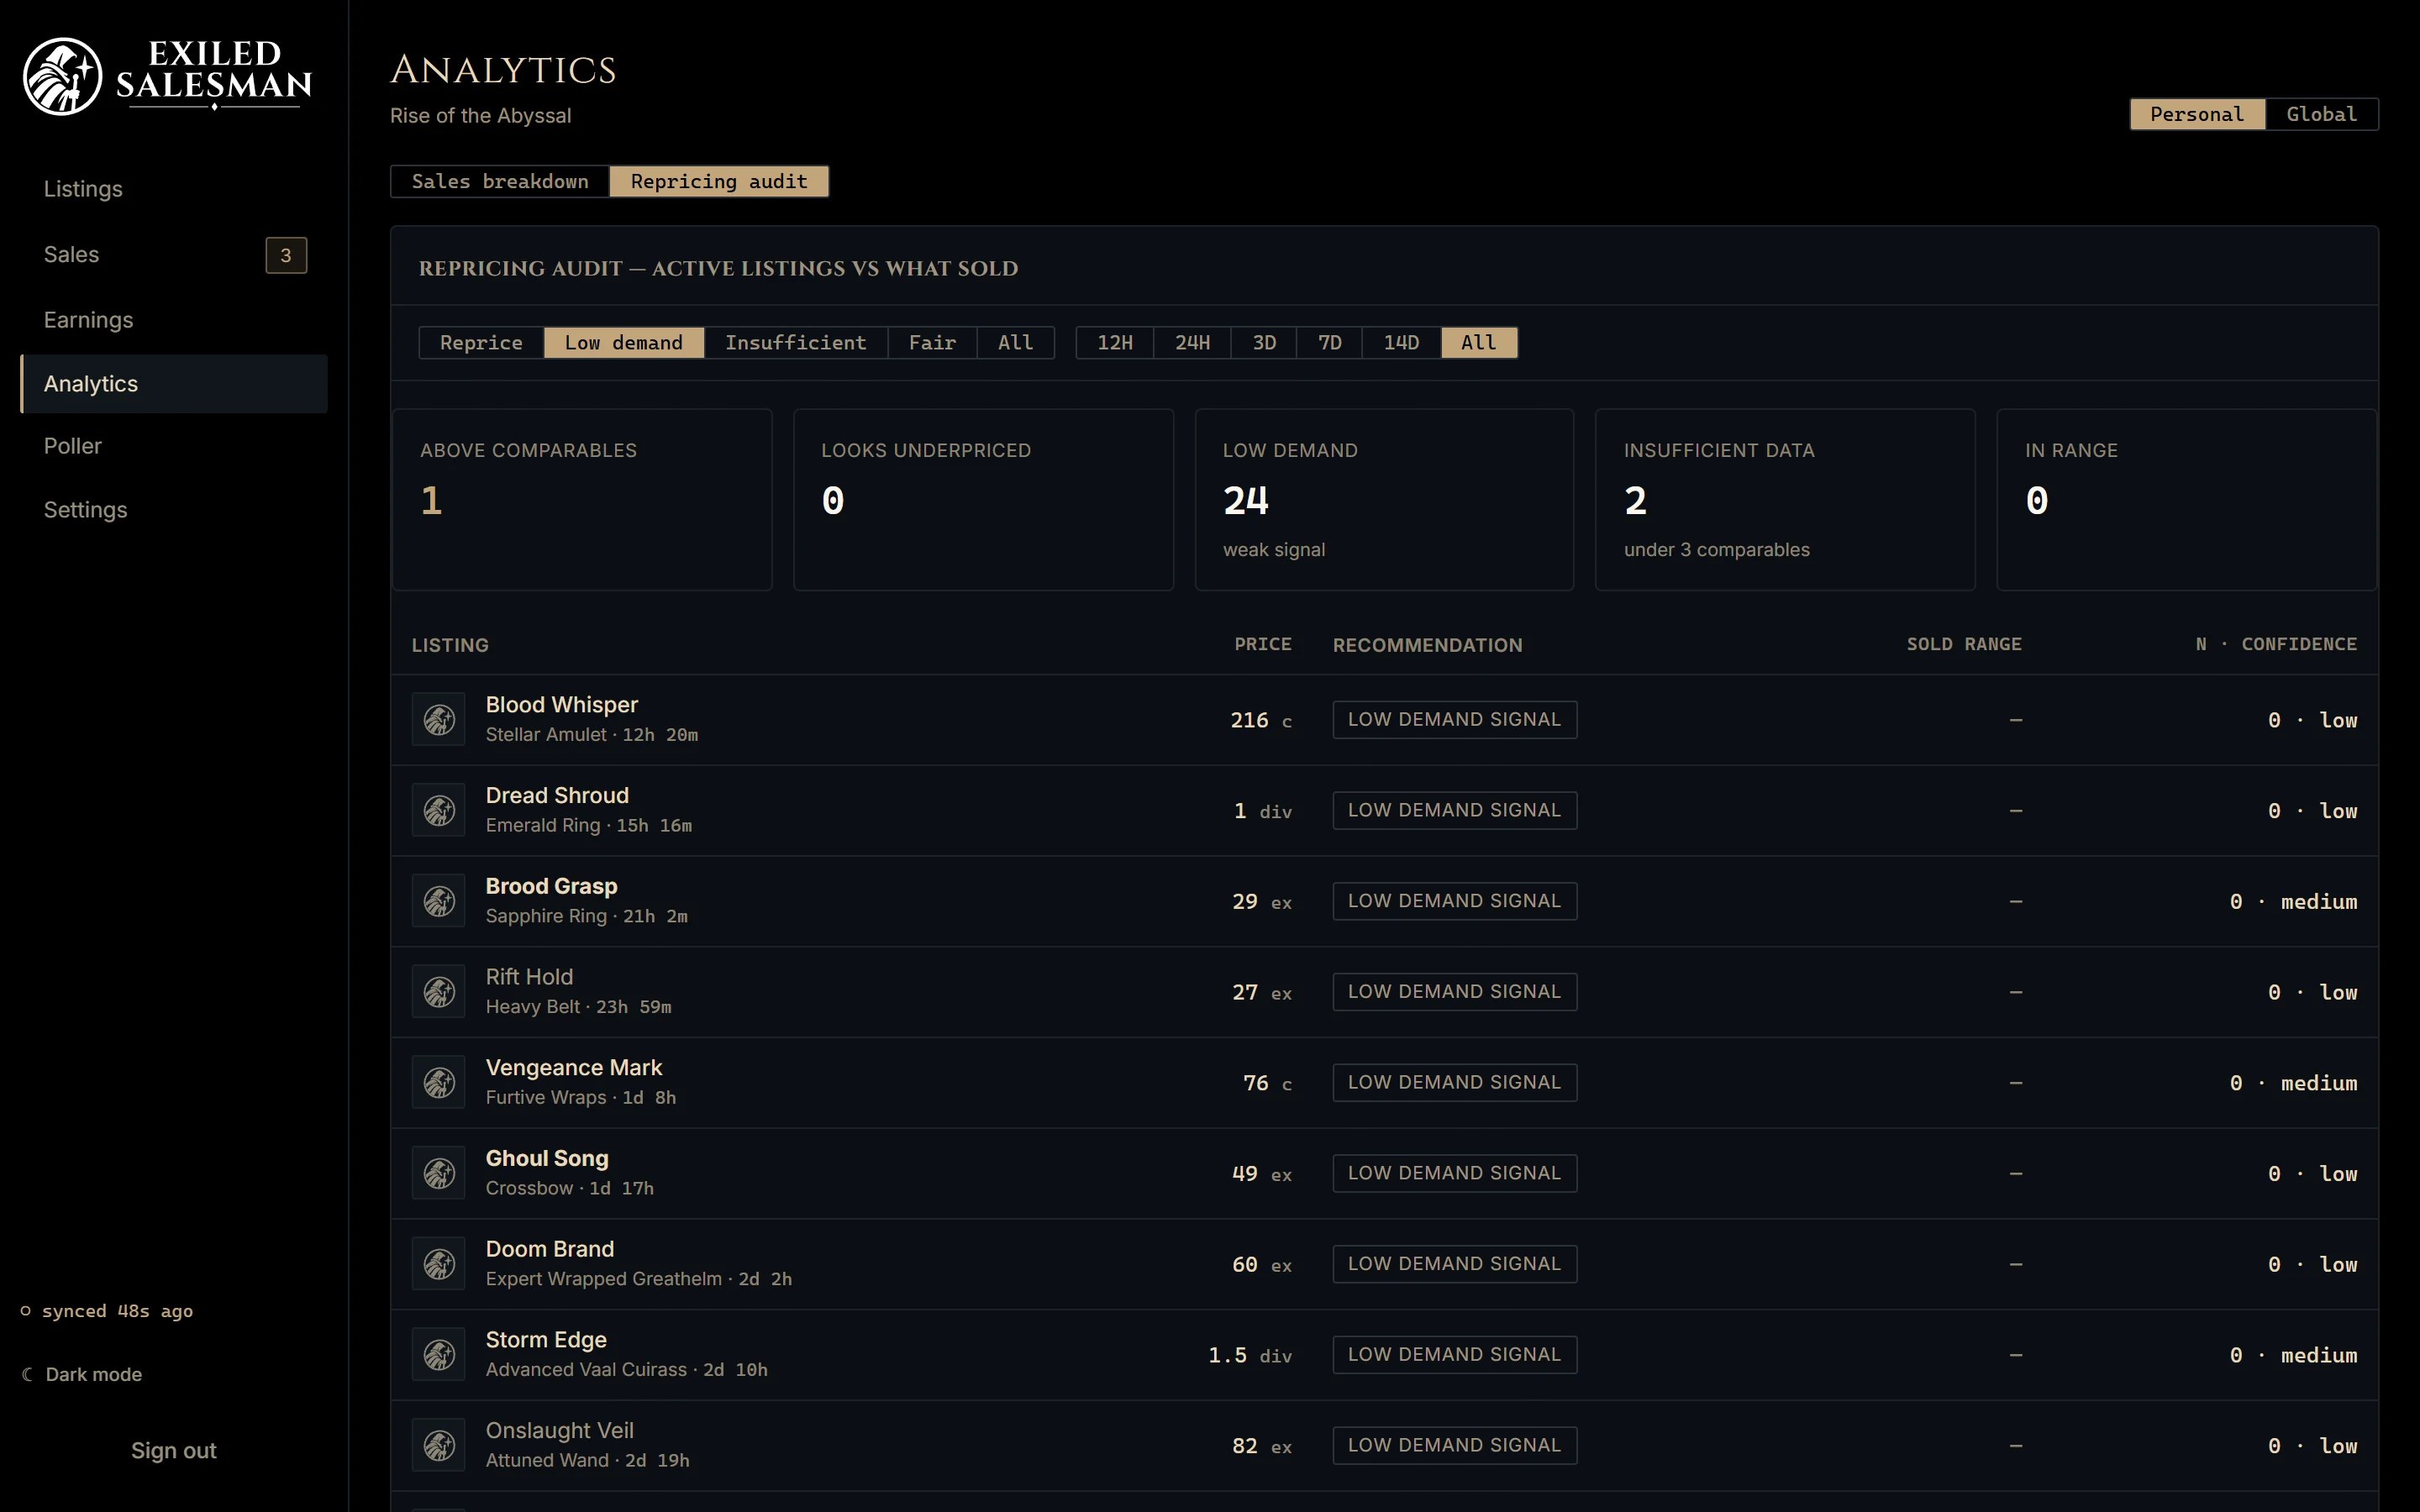Click Storm Edge LOW DEMAND SIGNAL badge

(1455, 1355)
